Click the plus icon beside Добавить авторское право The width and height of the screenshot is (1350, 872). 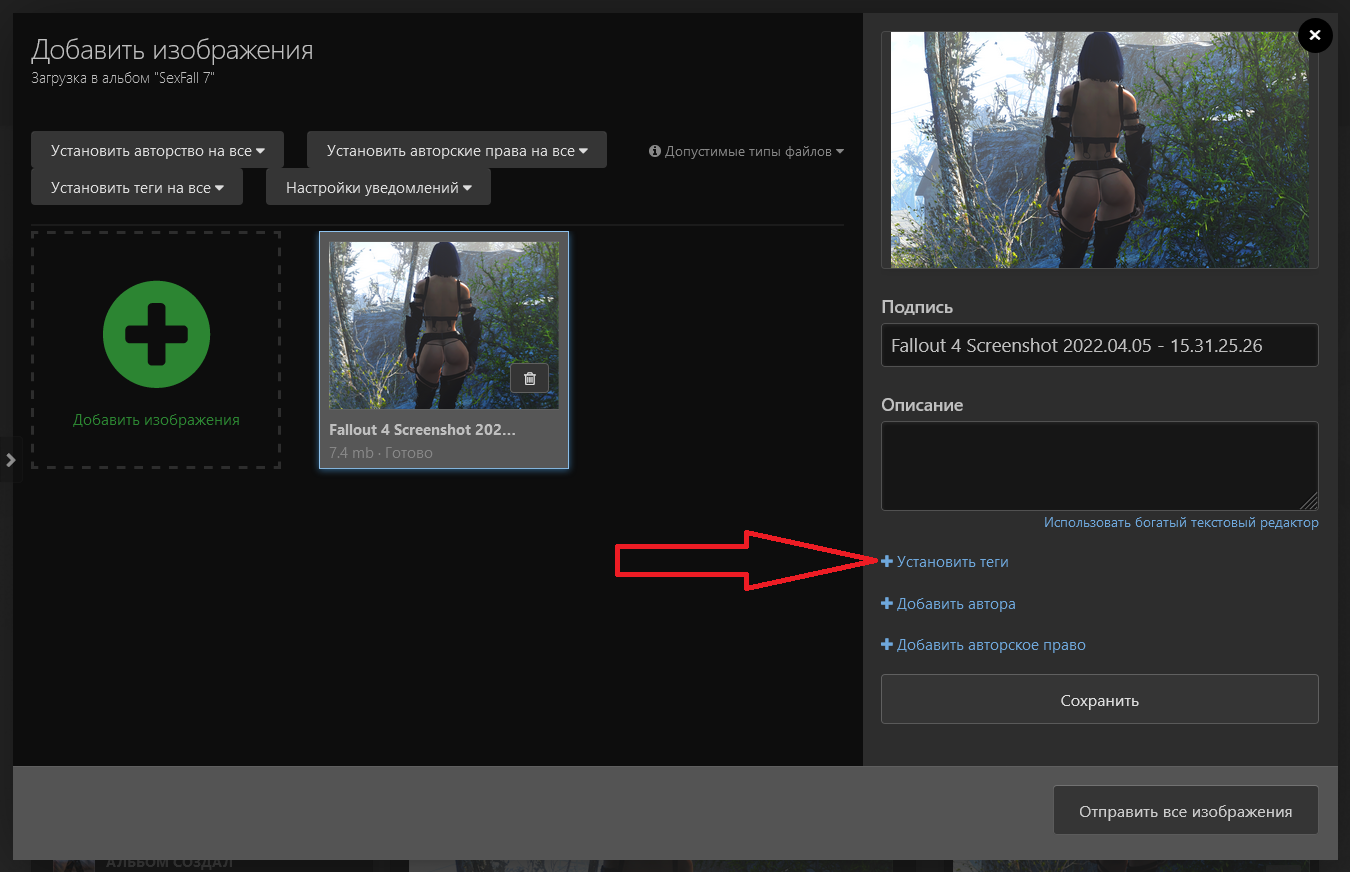click(x=886, y=645)
